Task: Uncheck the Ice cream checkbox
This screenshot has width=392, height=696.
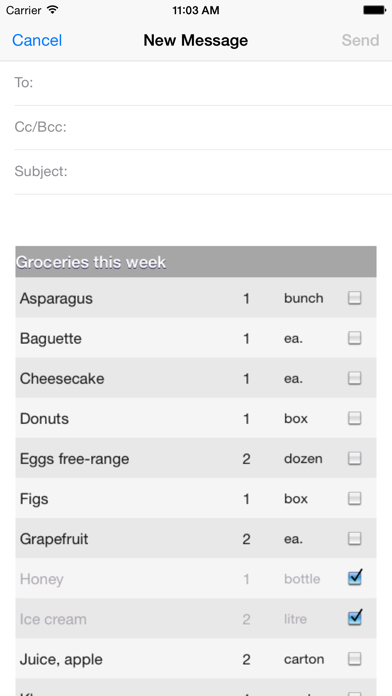Action: coord(355,617)
